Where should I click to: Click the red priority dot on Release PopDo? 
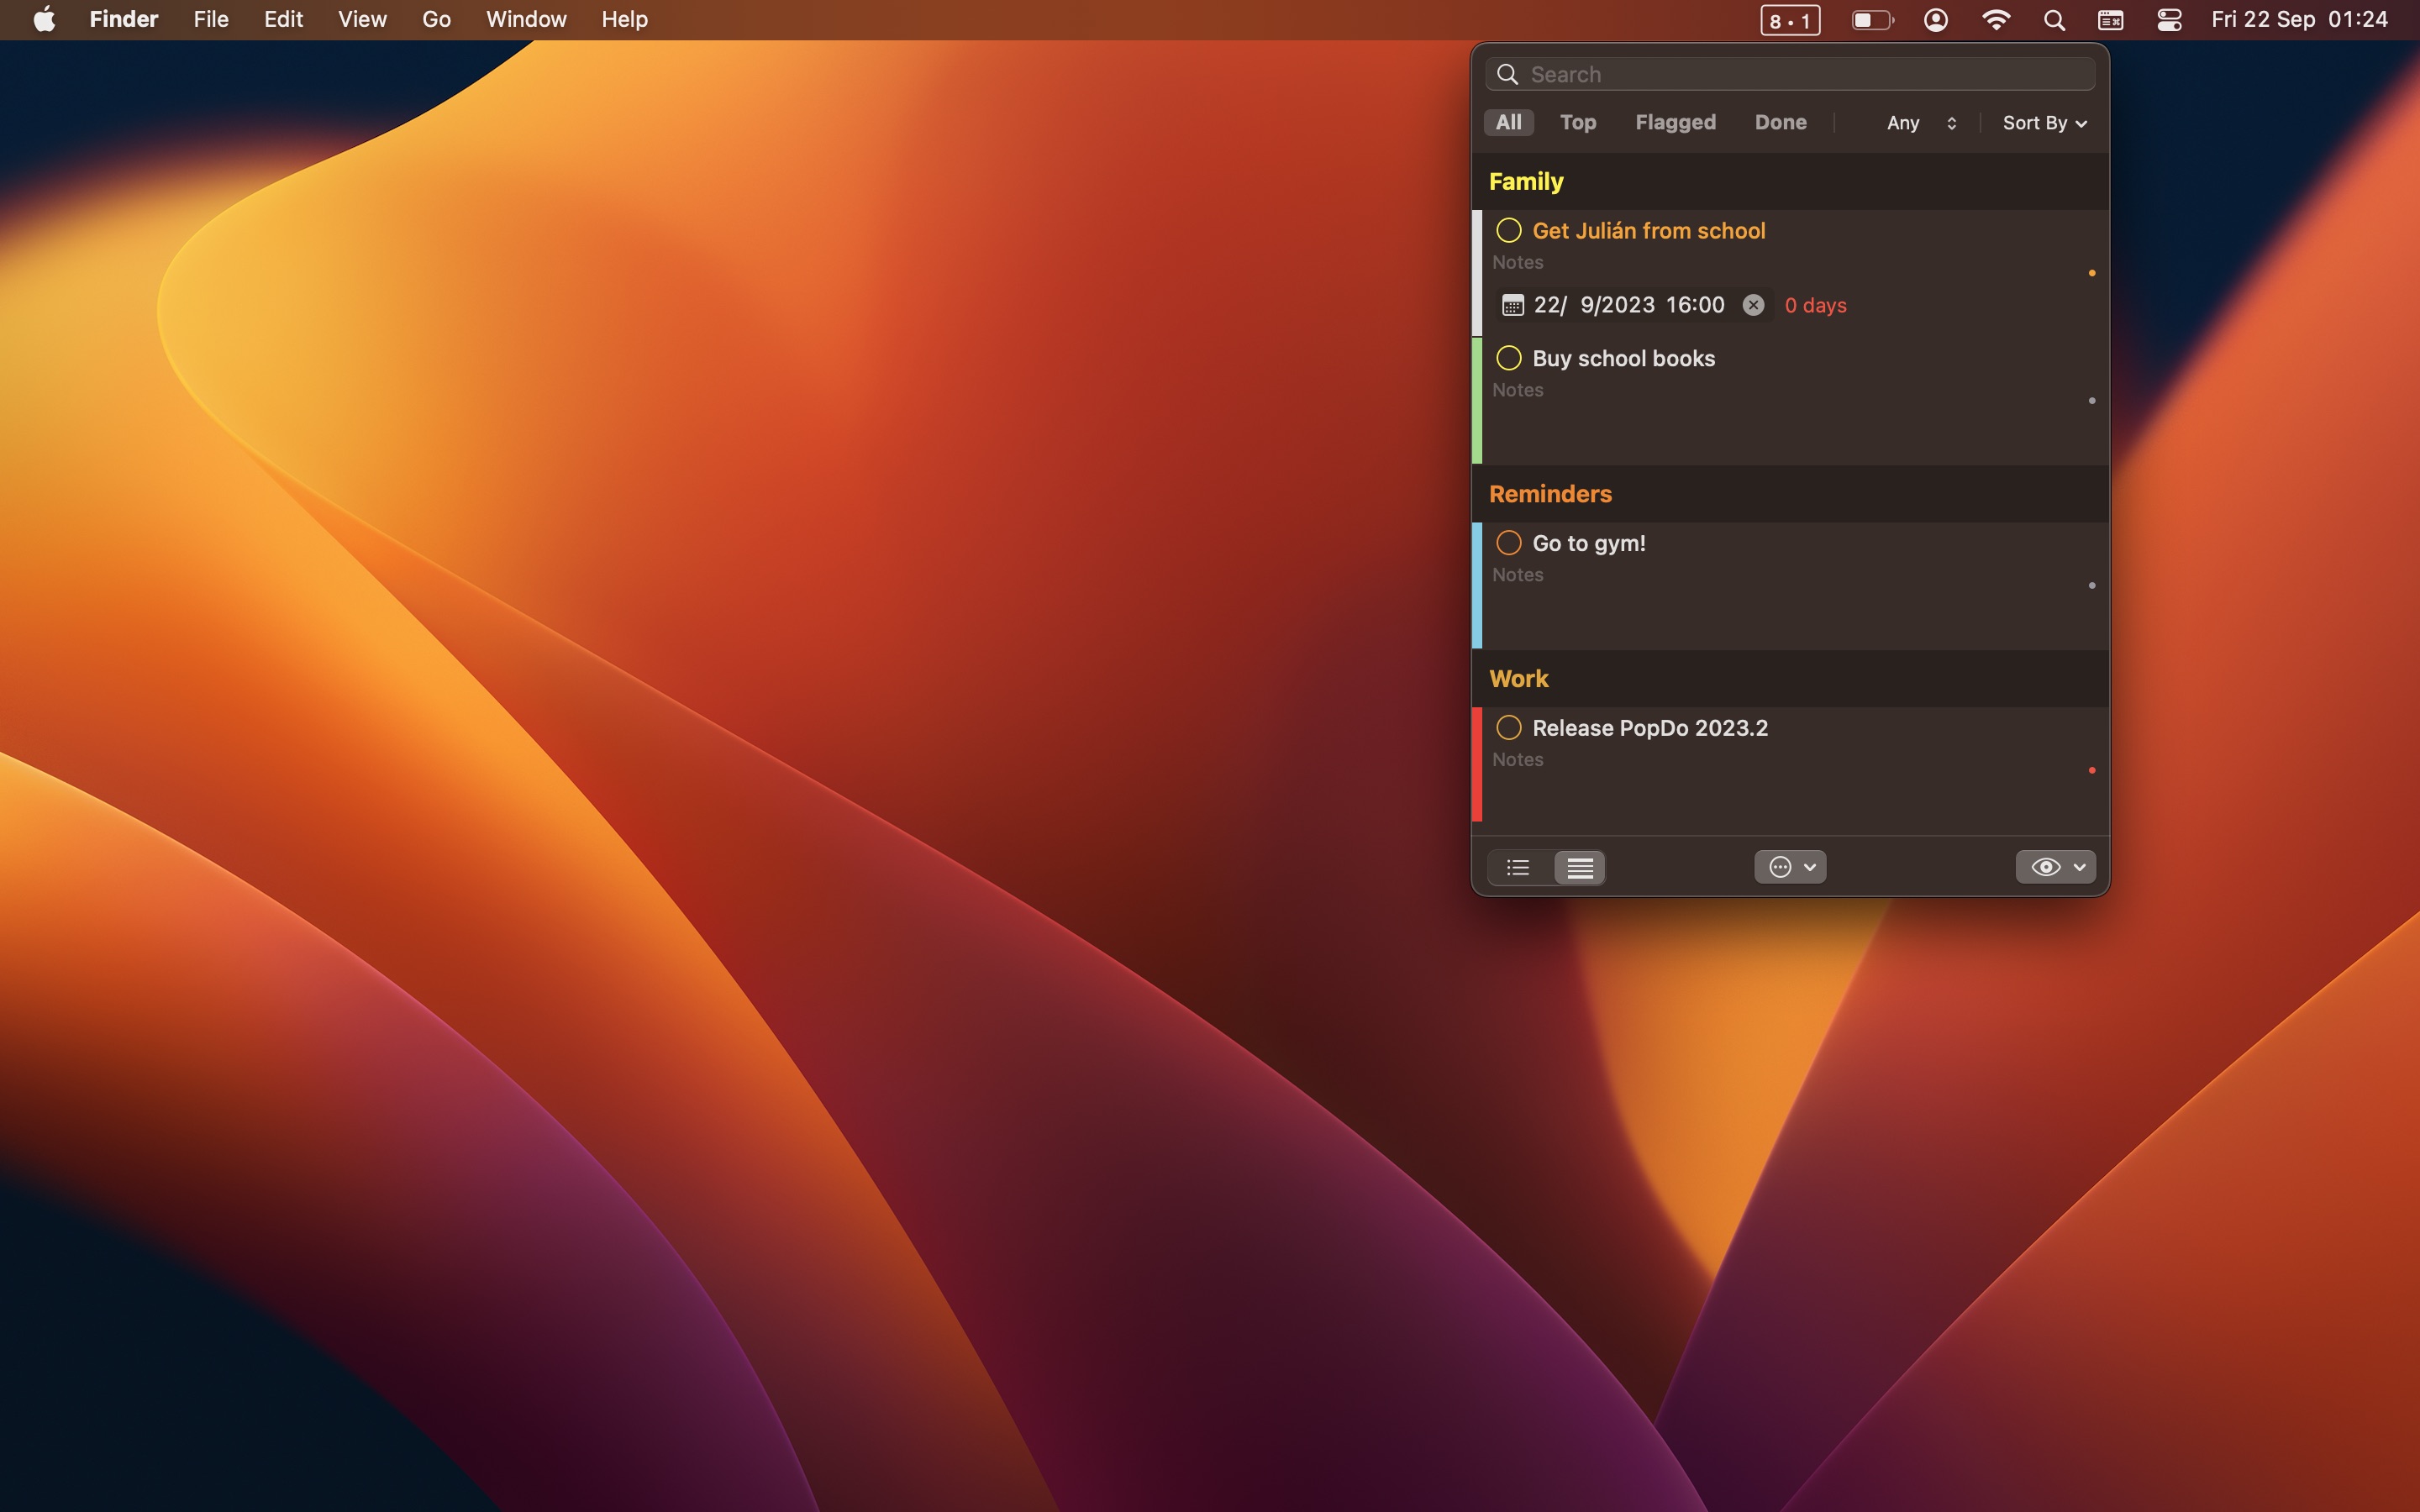[x=2091, y=770]
